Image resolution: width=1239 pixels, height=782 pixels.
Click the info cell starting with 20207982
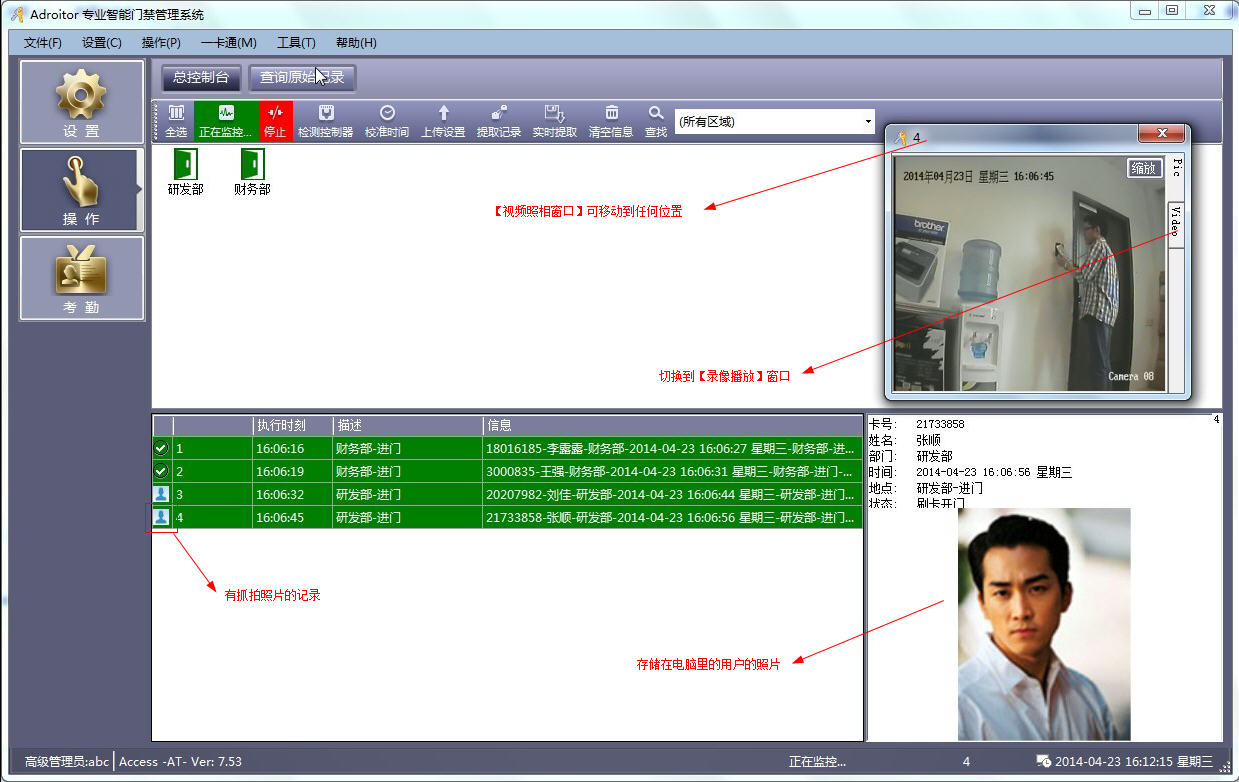coord(672,494)
